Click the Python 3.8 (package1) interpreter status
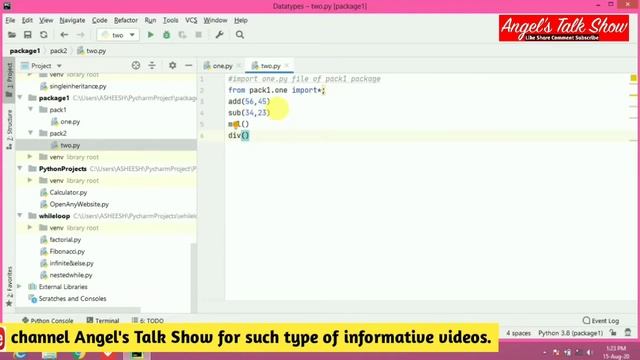The image size is (640, 360). click(570, 333)
